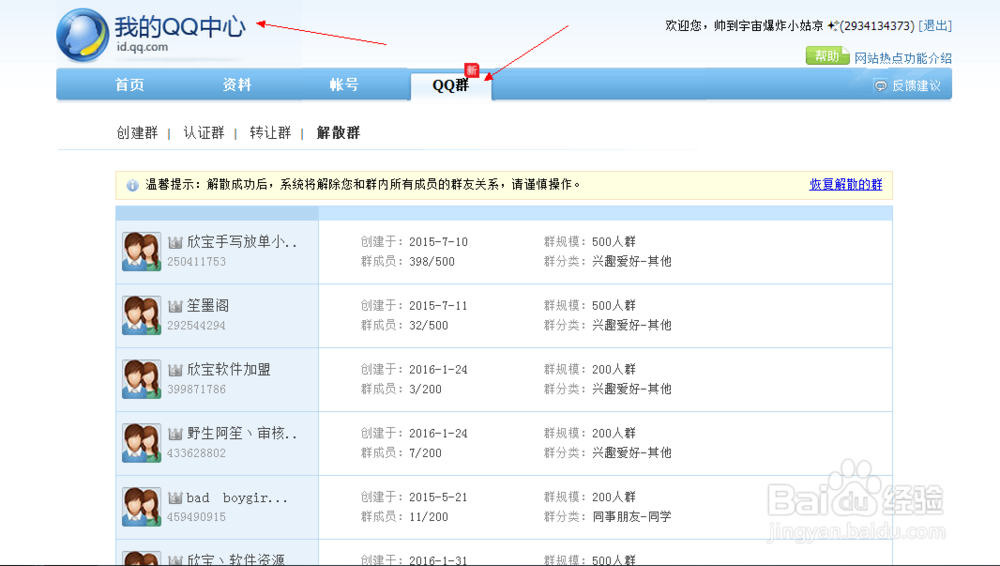This screenshot has width=1000, height=566.
Task: Click the 退出 logout link
Action: pos(935,26)
